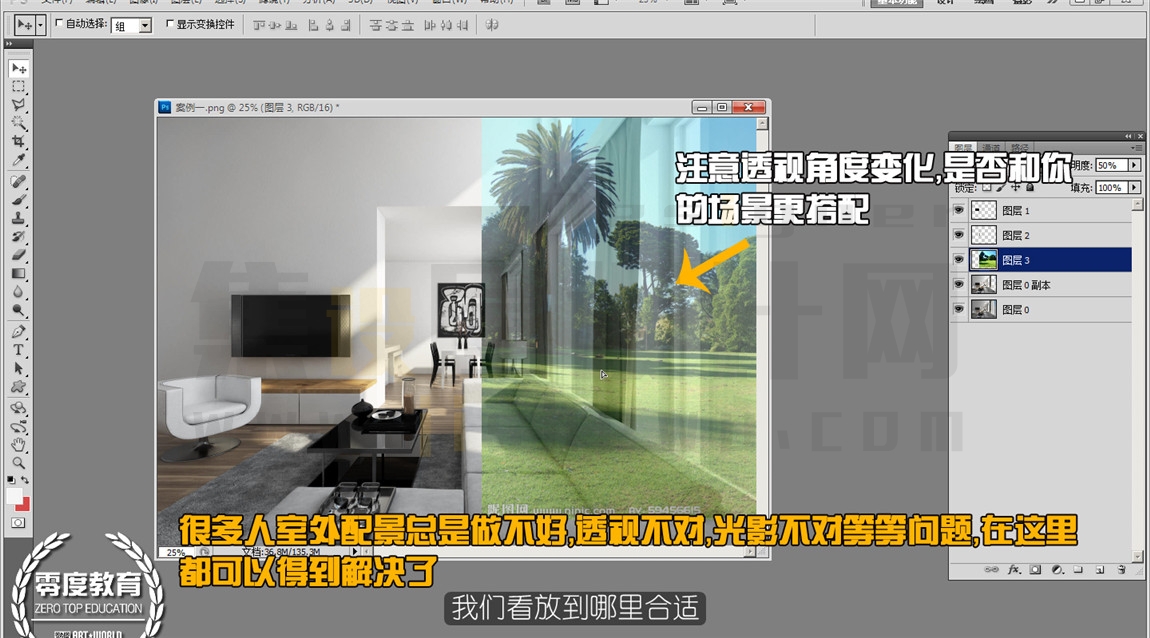Expand the opacity 50% slider arrow
The width and height of the screenshot is (1150, 638).
pyautogui.click(x=1135, y=165)
